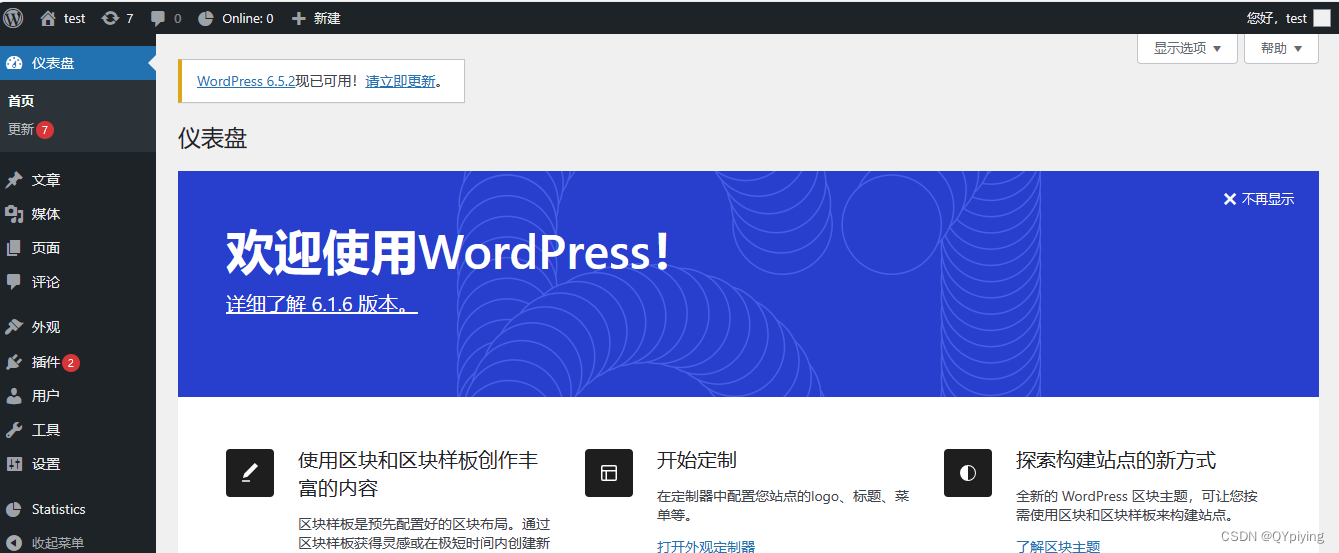1339x553 pixels.
Task: Click the red 2 plugin update badge
Action: 71,363
